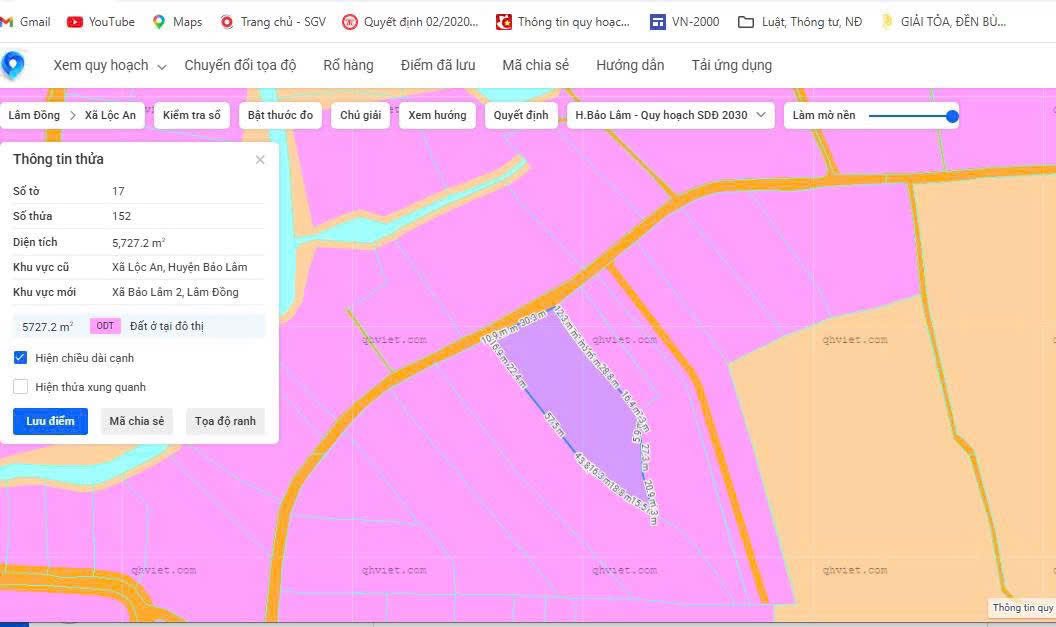The width and height of the screenshot is (1056, 627).
Task: Uncheck 'Hiện chiều dài cạnh'
Action: tap(20, 357)
